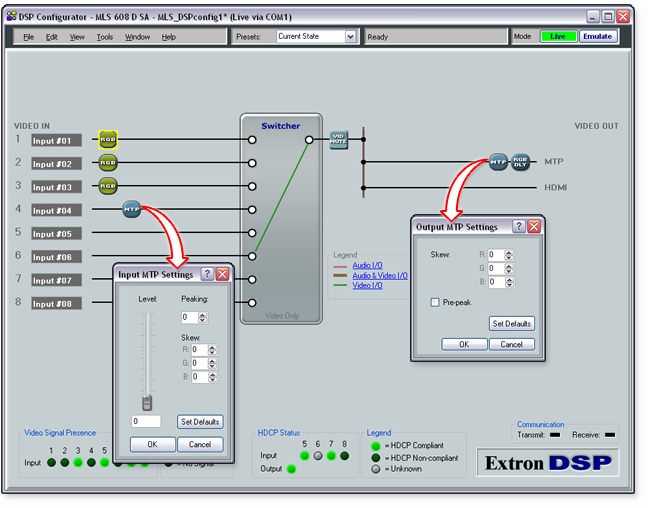Viewport: 648px width, 508px height.
Task: Open the Video I/O legend link
Action: coord(367,285)
